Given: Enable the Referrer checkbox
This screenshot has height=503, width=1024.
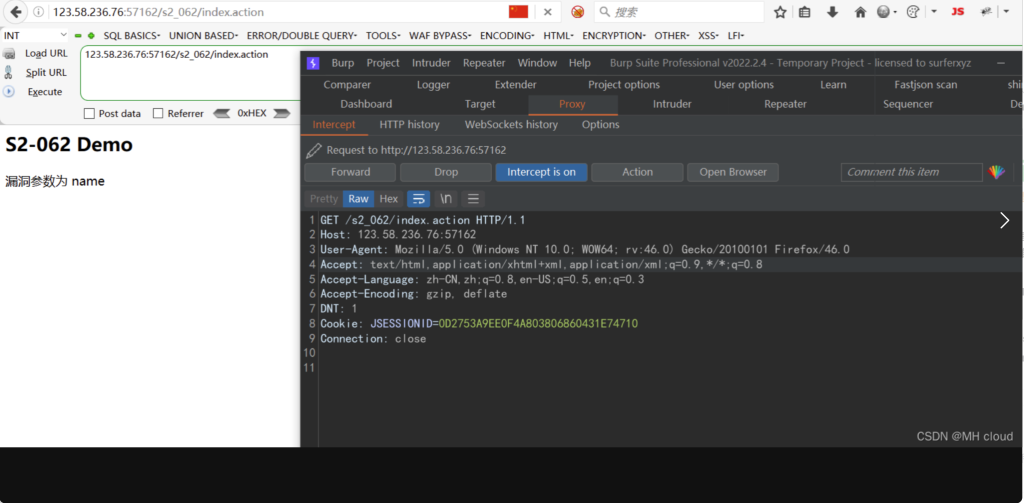Looking at the screenshot, I should (158, 114).
